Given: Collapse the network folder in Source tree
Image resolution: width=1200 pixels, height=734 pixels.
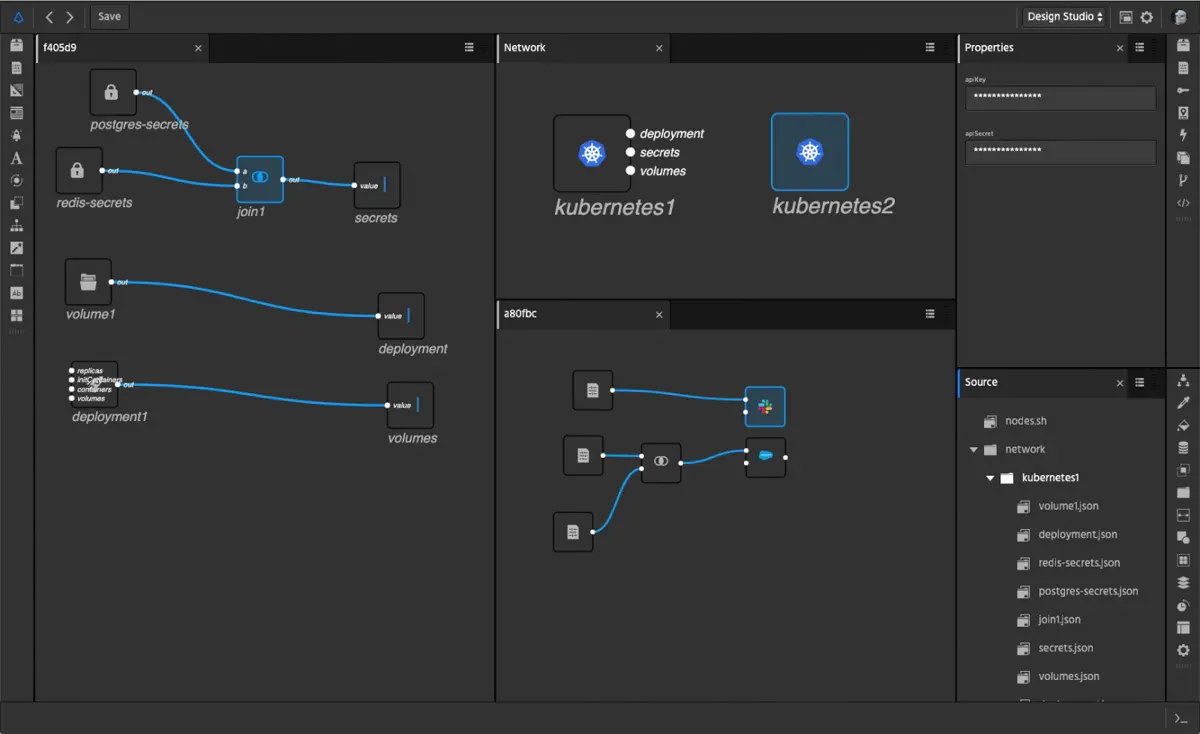Looking at the screenshot, I should point(973,450).
